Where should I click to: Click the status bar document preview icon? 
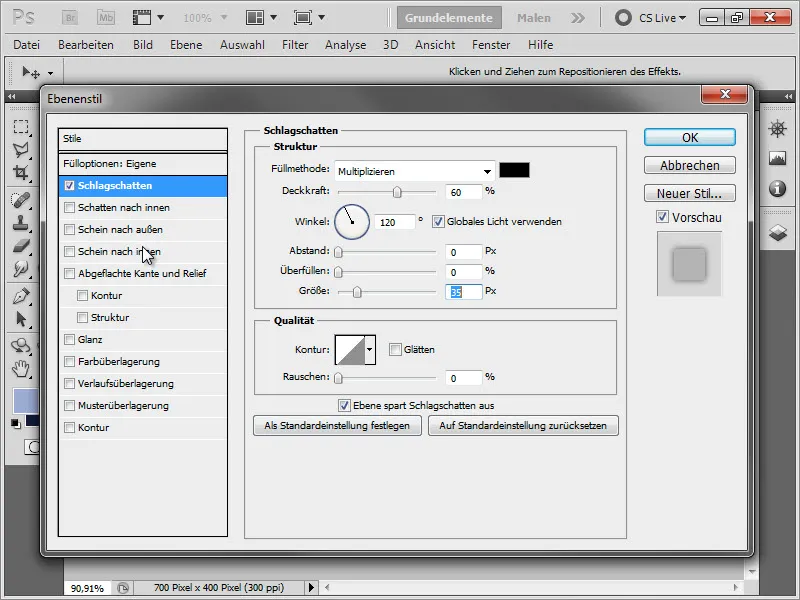click(x=123, y=588)
